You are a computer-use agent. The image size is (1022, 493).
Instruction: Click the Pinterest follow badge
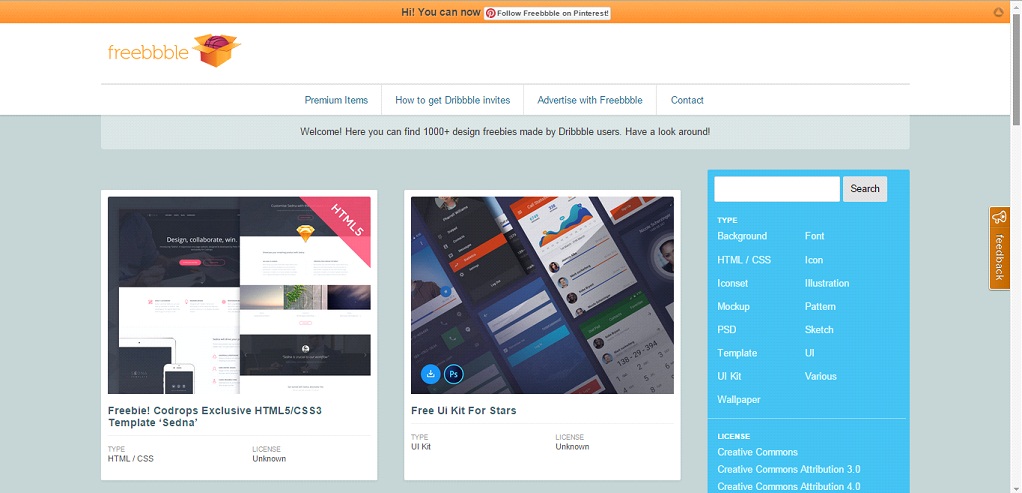(x=547, y=13)
